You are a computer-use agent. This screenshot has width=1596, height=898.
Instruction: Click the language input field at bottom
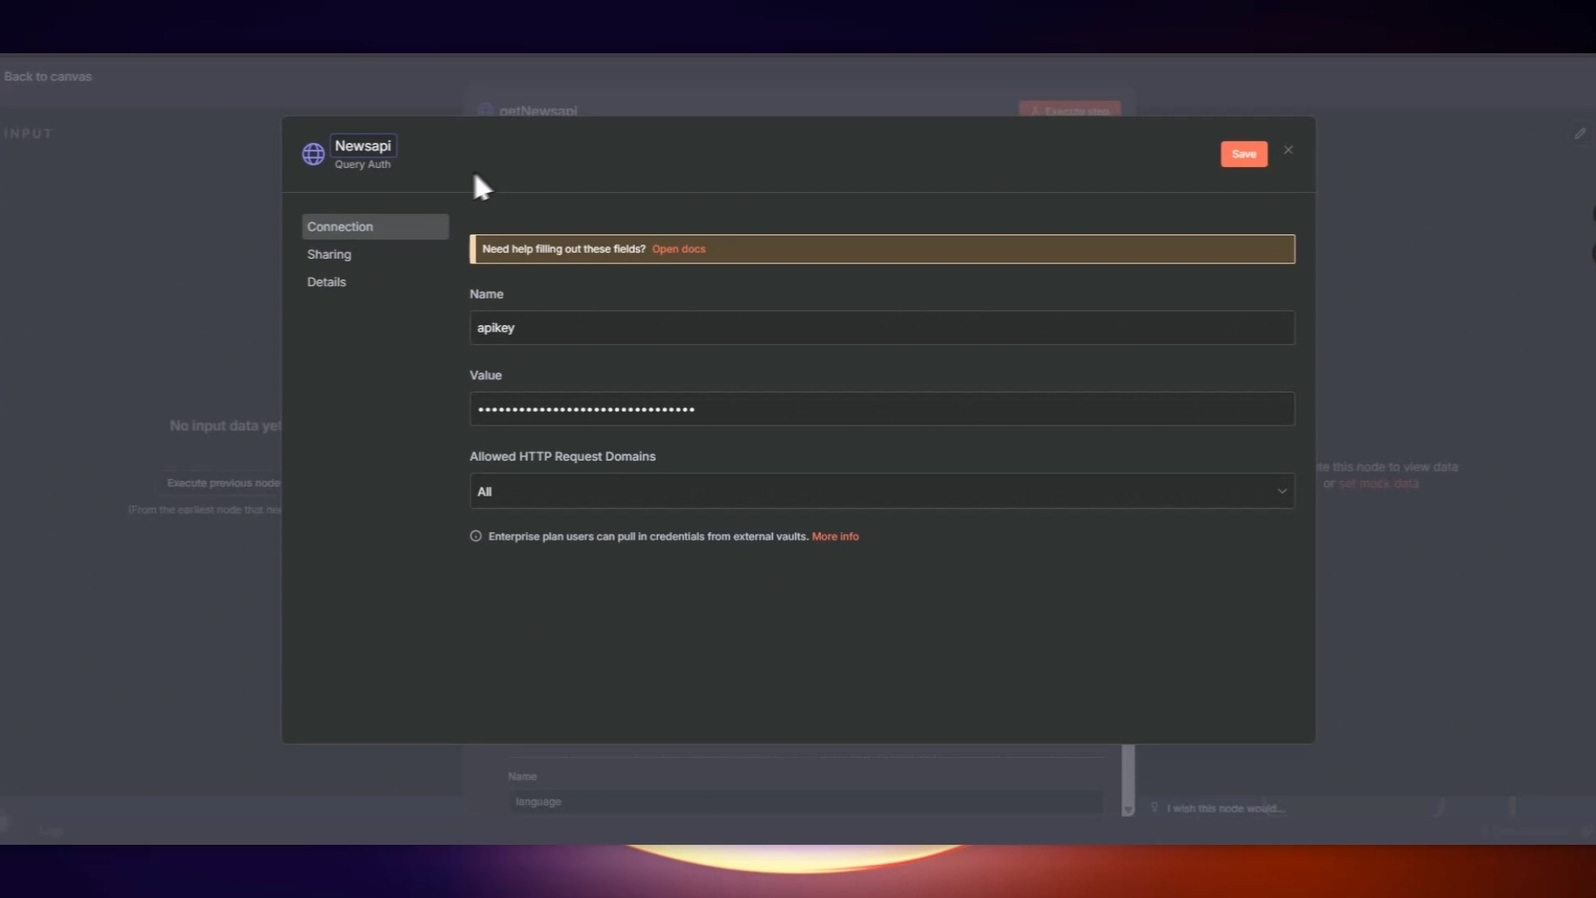pos(805,801)
